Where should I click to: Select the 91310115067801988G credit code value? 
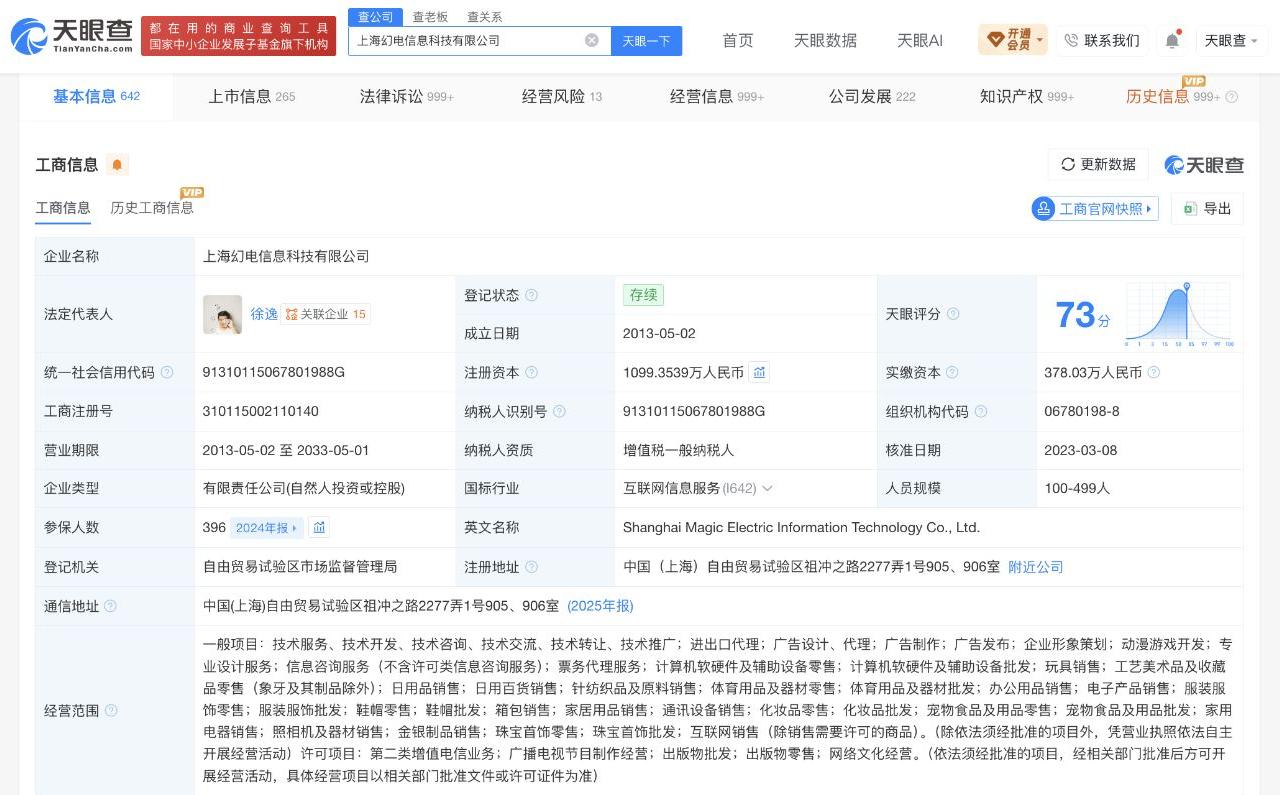coord(273,372)
